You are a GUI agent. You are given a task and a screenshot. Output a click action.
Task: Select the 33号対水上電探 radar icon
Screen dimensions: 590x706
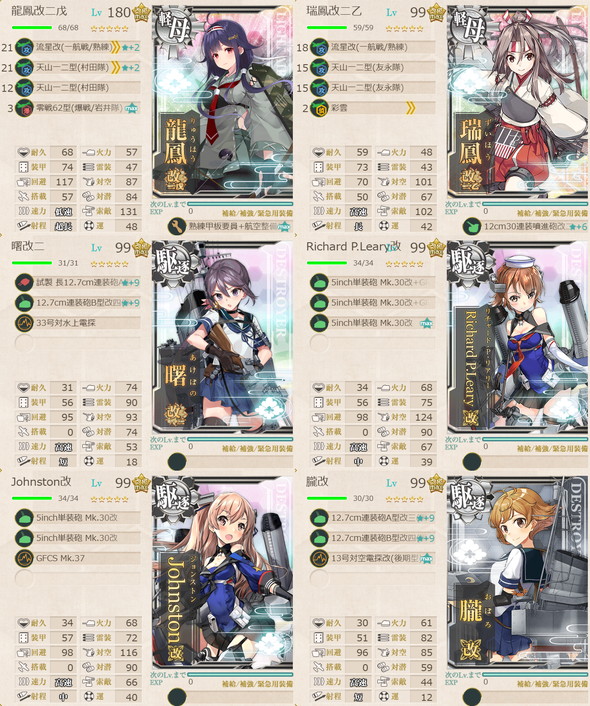pyautogui.click(x=24, y=323)
